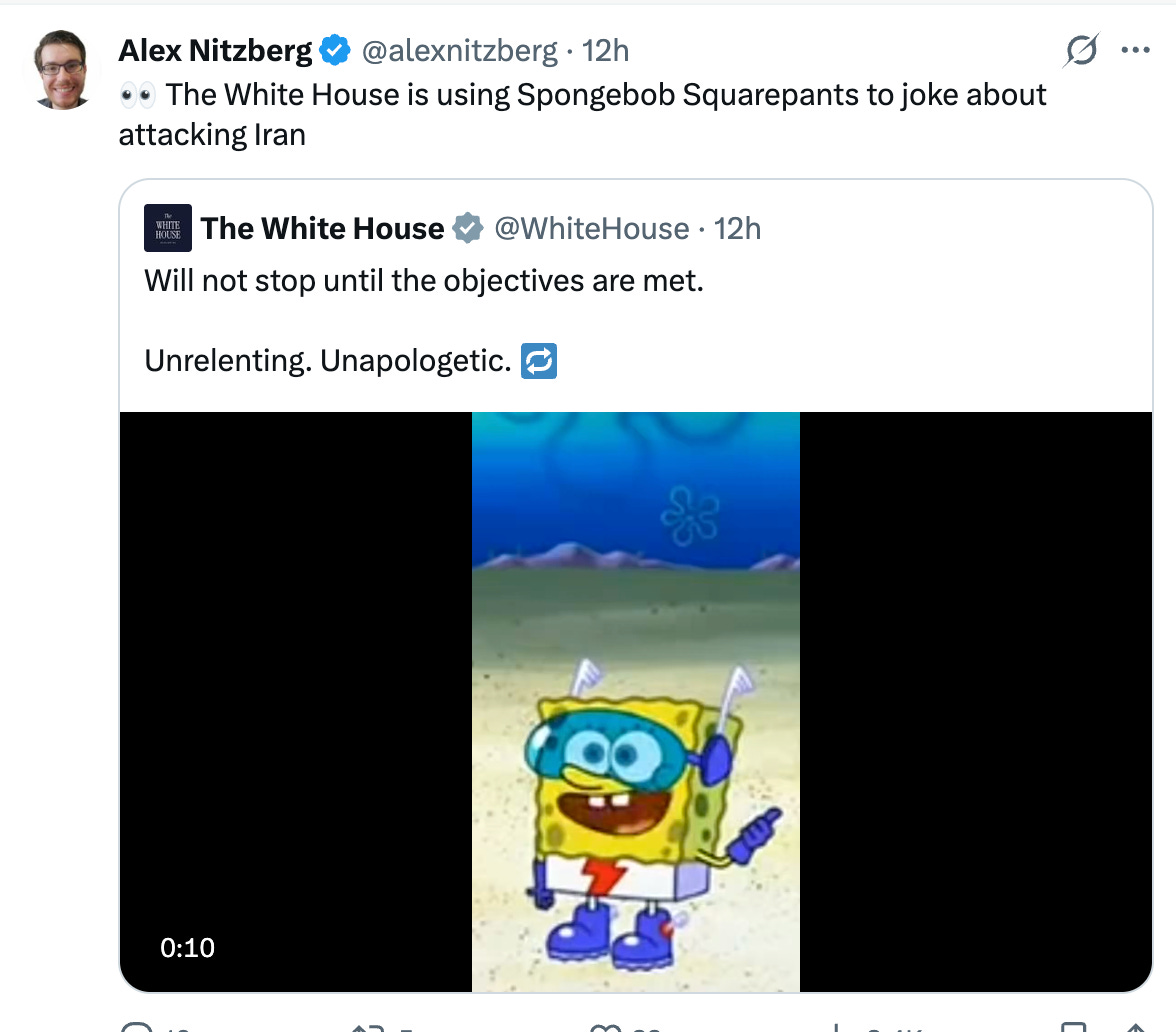Open The White House display name
The image size is (1176, 1032).
point(322,229)
